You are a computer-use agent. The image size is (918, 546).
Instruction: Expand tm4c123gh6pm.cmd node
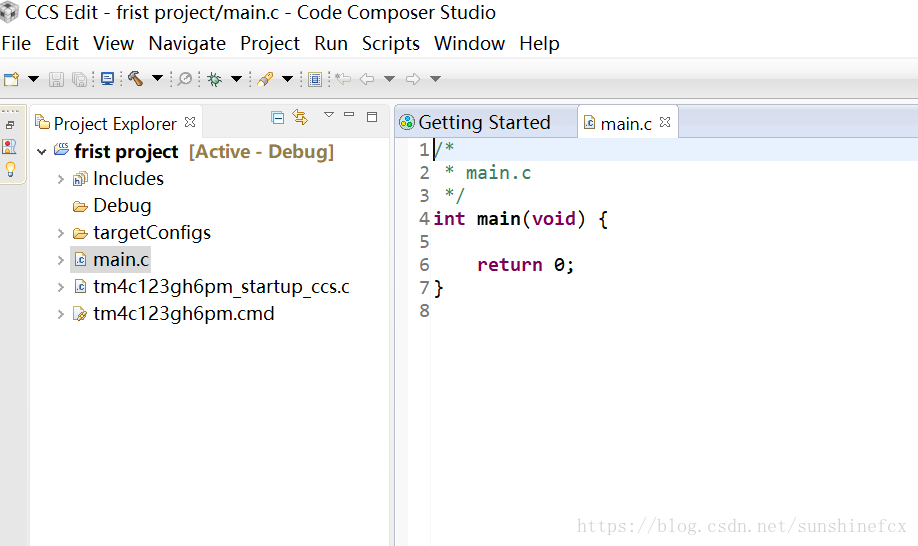pos(60,314)
